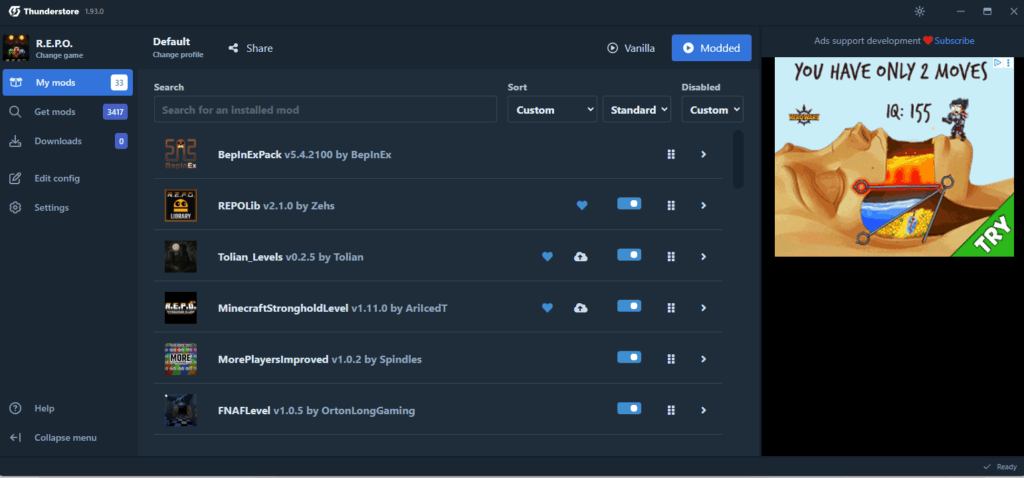Expand the MorePlayersImproved row chevron
The height and width of the screenshot is (478, 1024).
[x=703, y=359]
